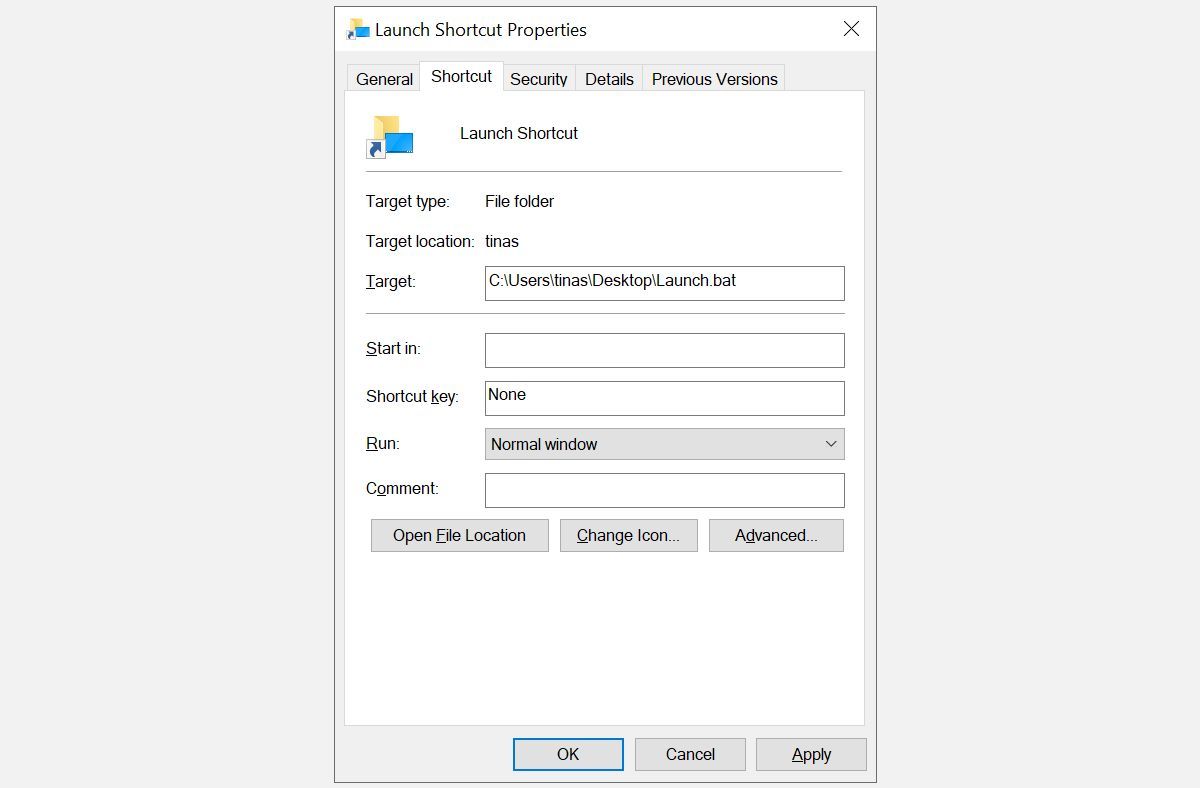Click Open File Location
This screenshot has height=788, width=1200.
(459, 535)
